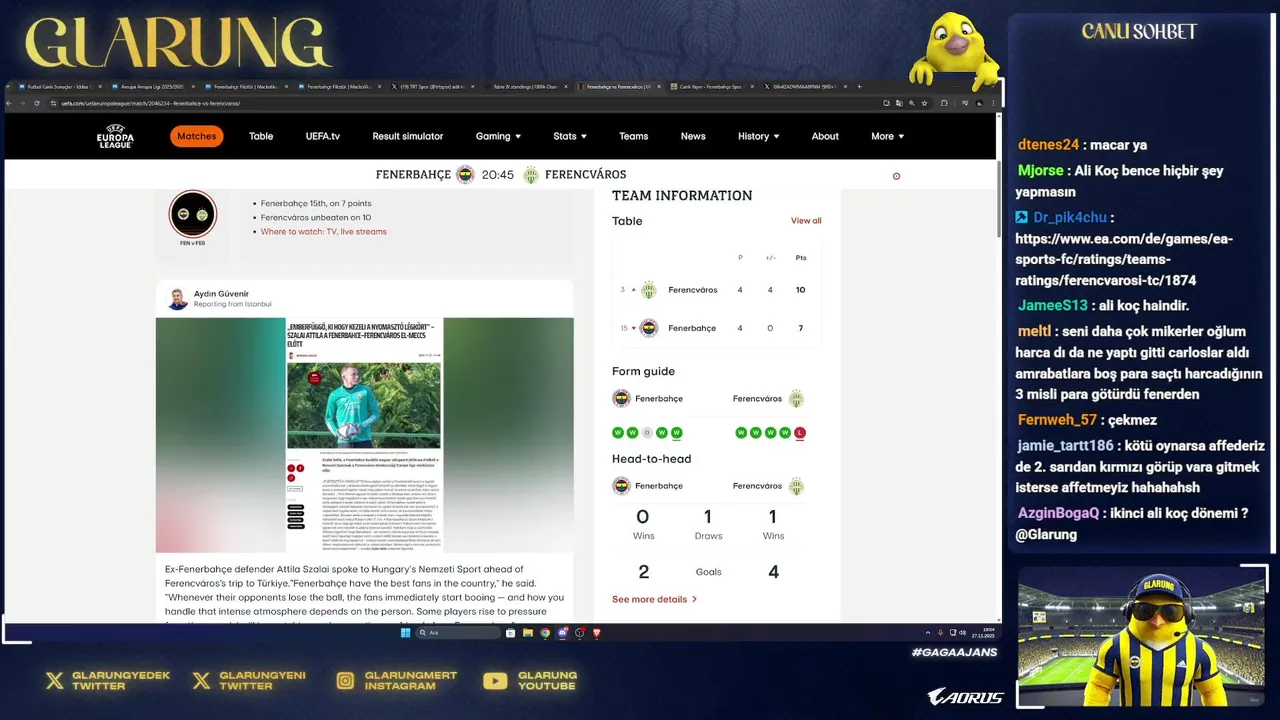The height and width of the screenshot is (720, 1280).
Task: Click the GLARUNGYEDEK Twitter X icon
Action: (55, 681)
